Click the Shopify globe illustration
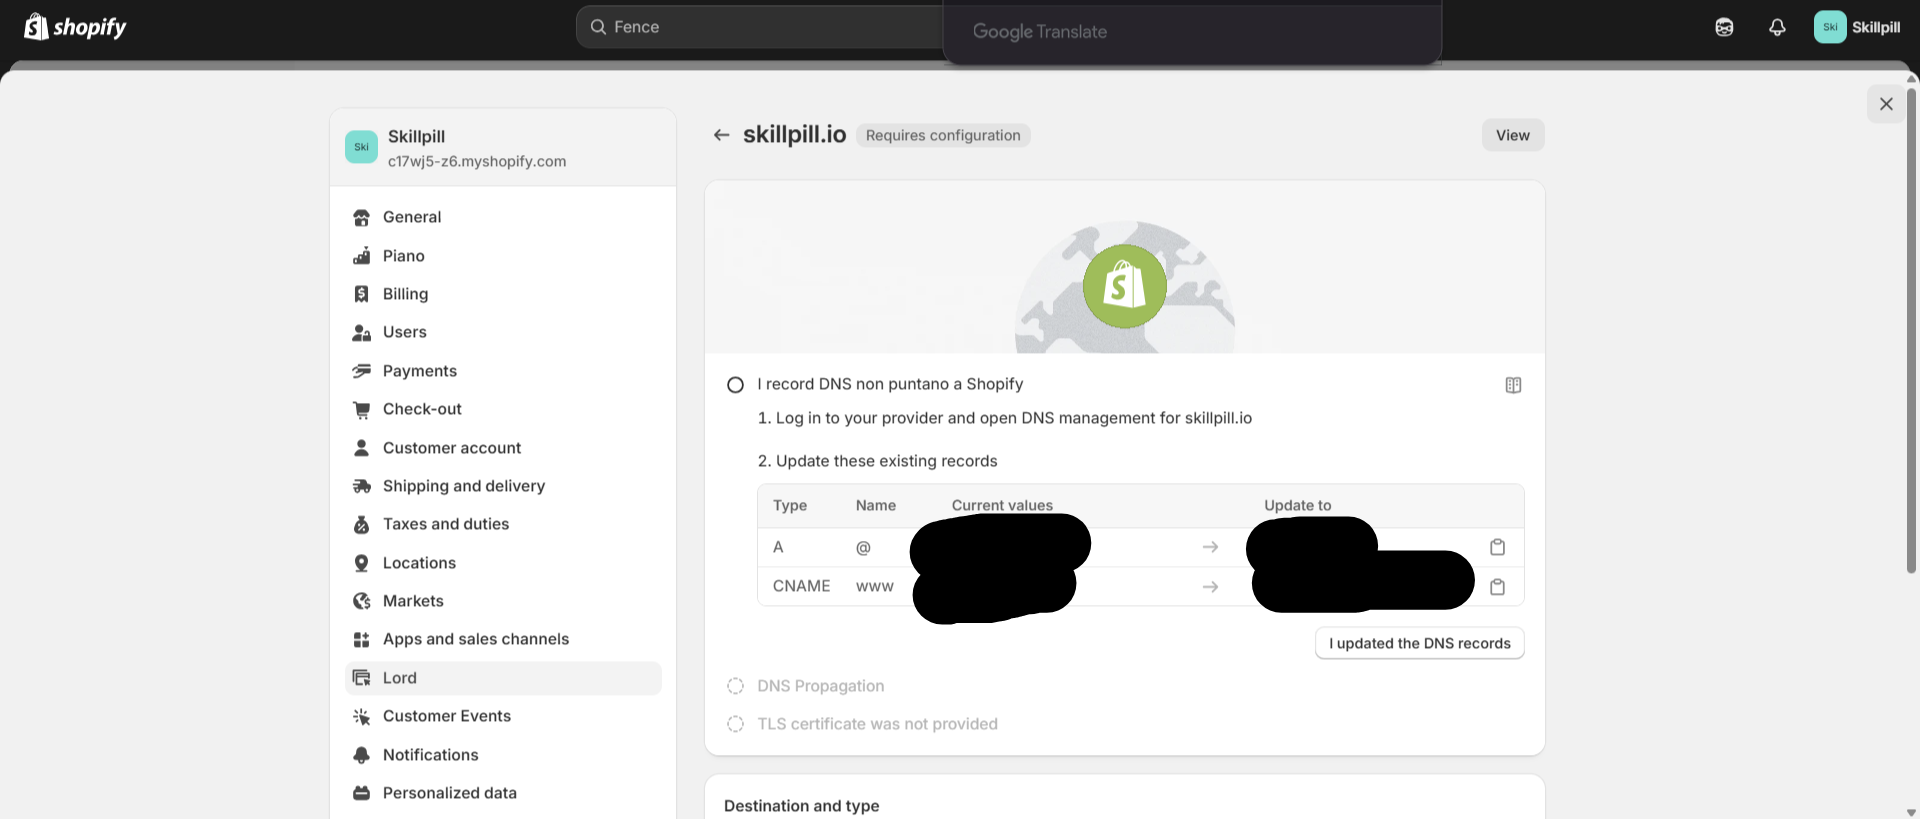The height and width of the screenshot is (820, 1920). pyautogui.click(x=1125, y=287)
